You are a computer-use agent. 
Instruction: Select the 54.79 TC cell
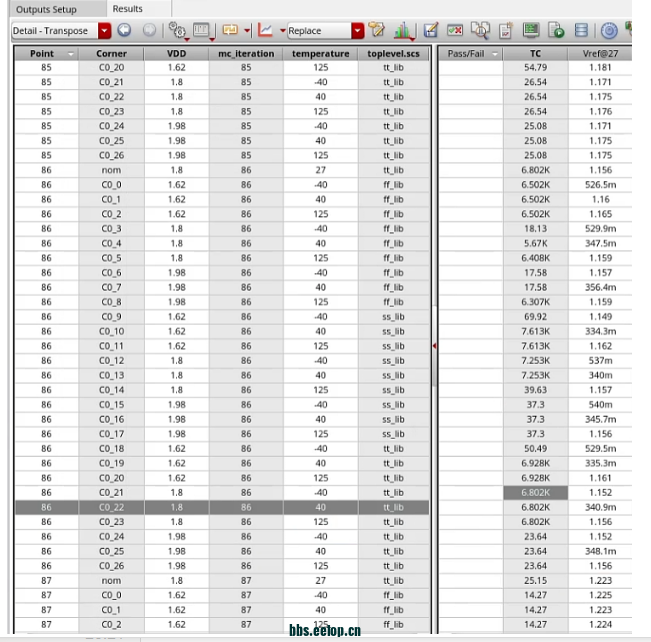pyautogui.click(x=535, y=67)
